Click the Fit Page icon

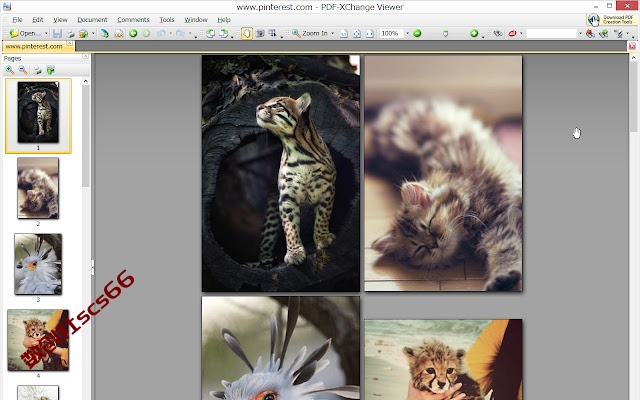pos(357,33)
